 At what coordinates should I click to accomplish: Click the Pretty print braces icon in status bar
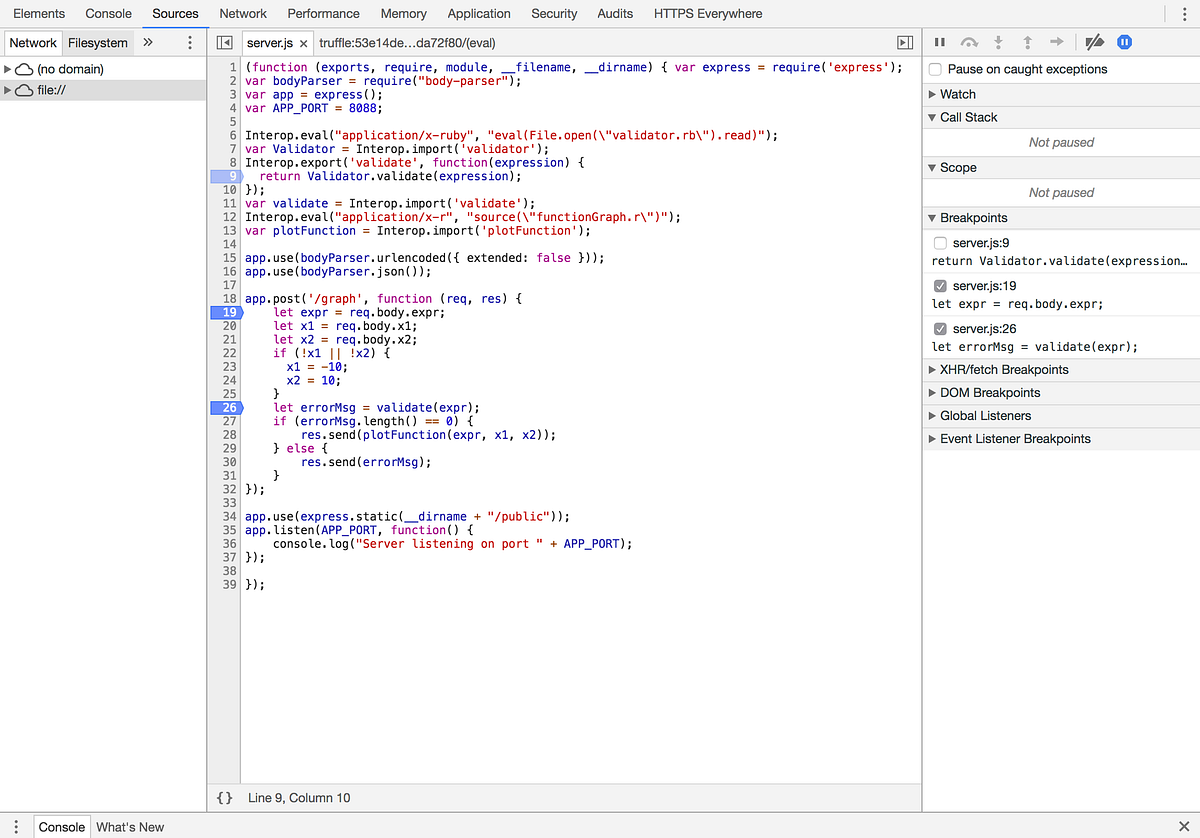(x=225, y=797)
